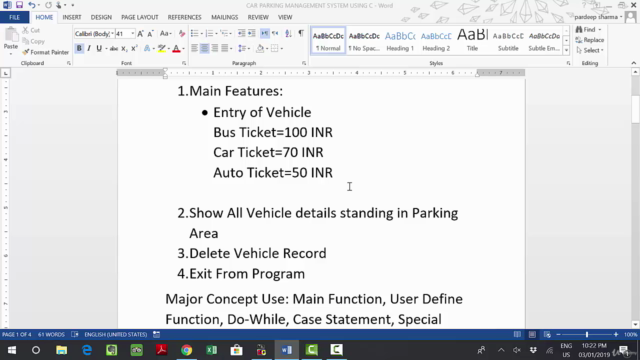Justify the paragraph text

pos(224,49)
